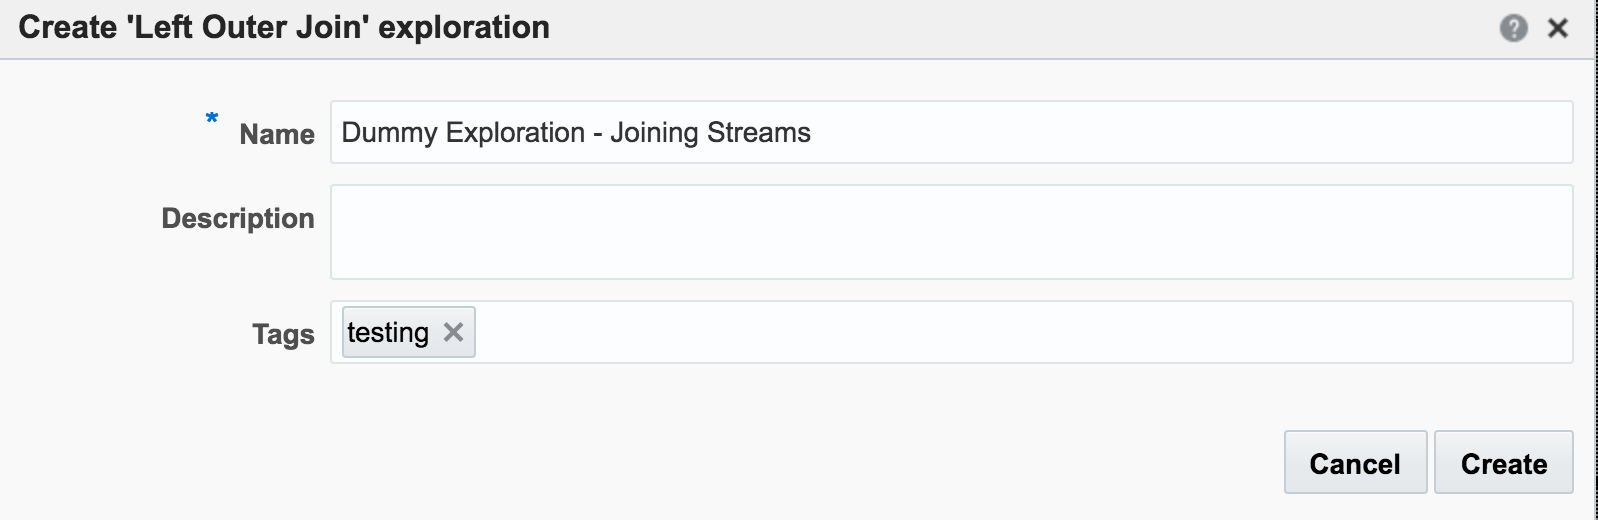
Task: Click the empty area of Tags field
Action: click(x=1000, y=332)
